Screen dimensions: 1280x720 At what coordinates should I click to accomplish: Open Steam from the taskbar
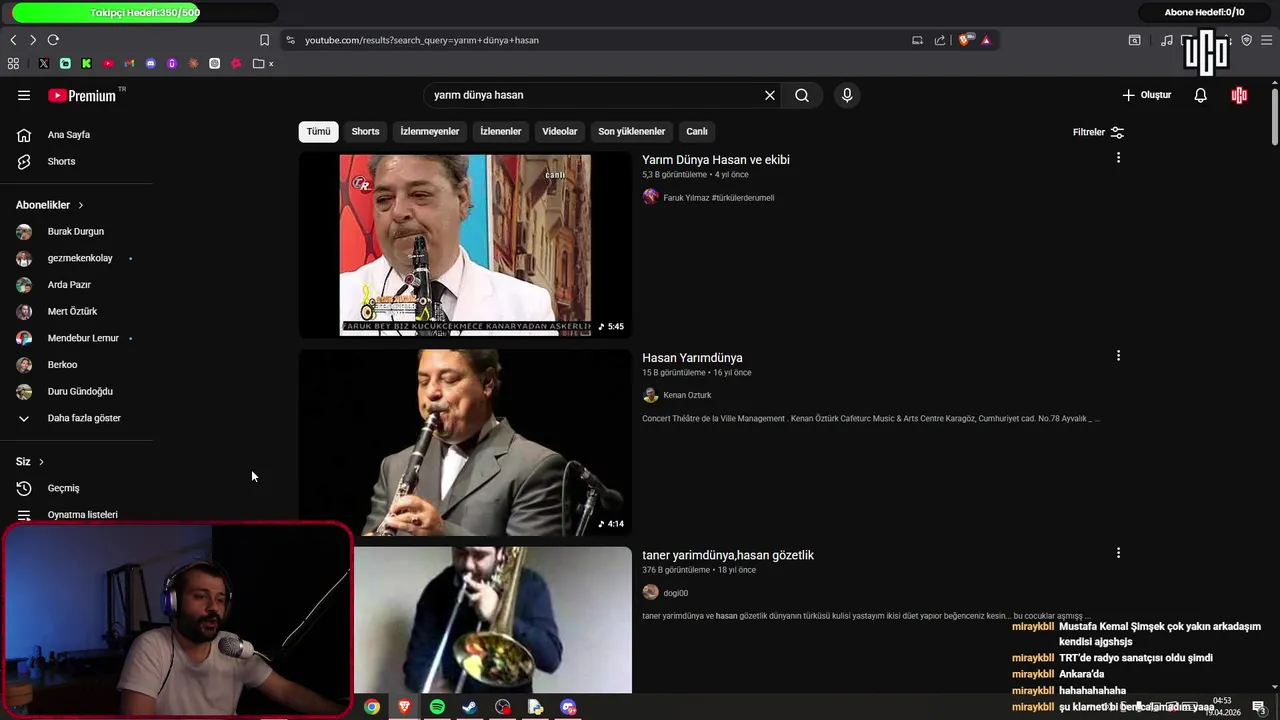click(x=469, y=707)
